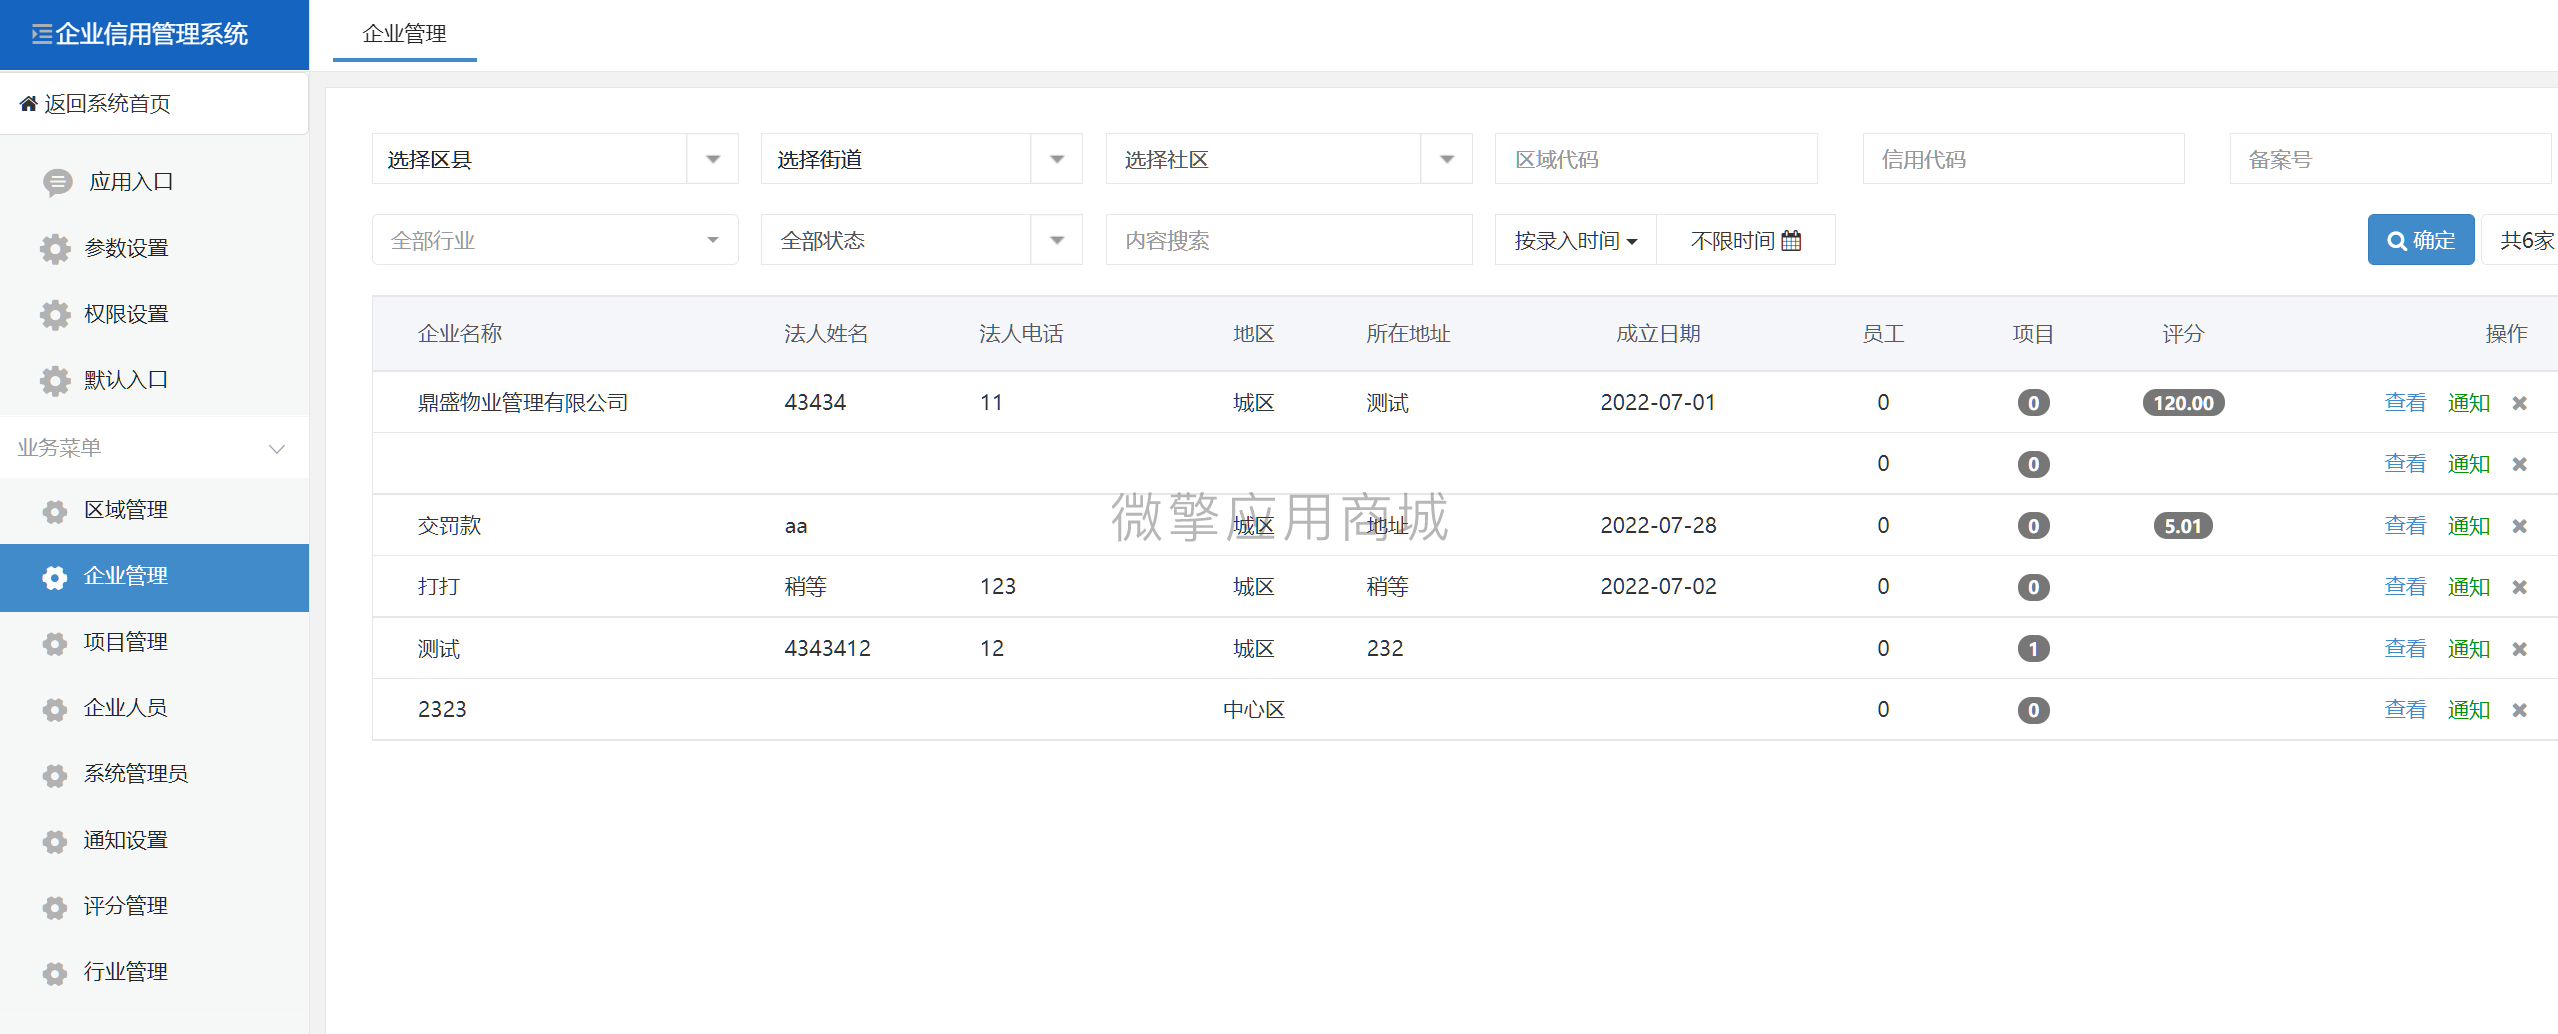This screenshot has height=1034, width=2558.
Task: Click the gear icon next to 行业管理
Action: 55,973
